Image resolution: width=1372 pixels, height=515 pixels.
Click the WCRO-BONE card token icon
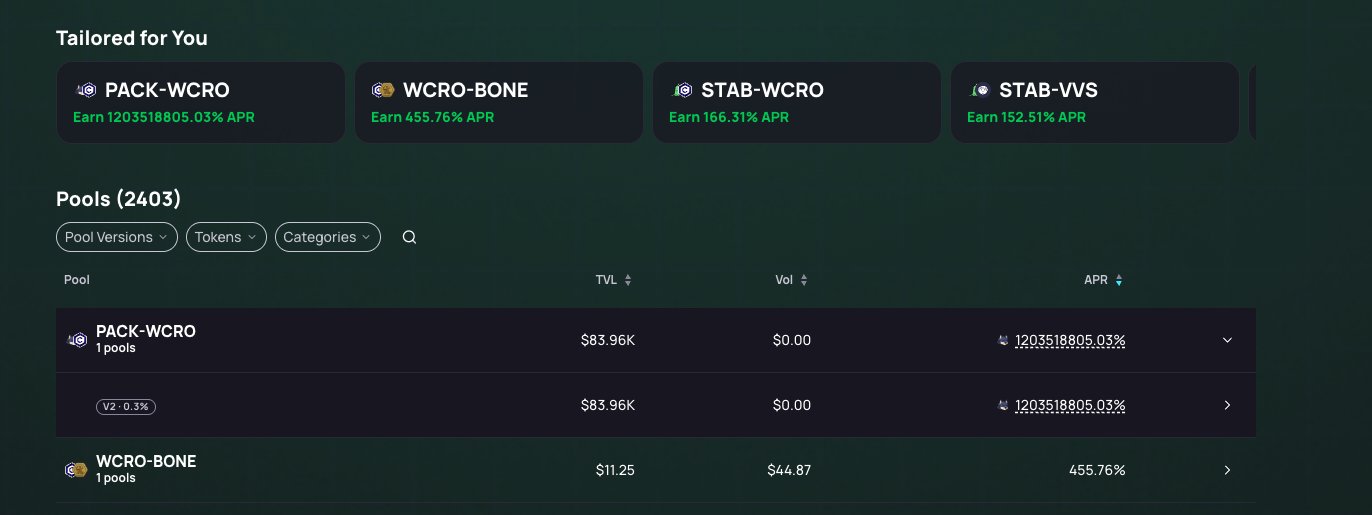pyautogui.click(x=385, y=91)
